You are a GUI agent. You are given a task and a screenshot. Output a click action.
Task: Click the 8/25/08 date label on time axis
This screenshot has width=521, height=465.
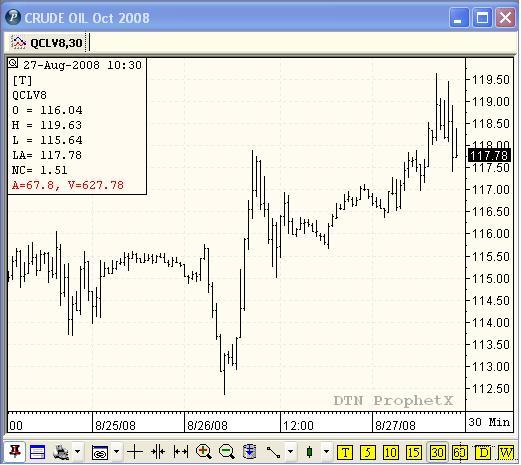(x=115, y=426)
